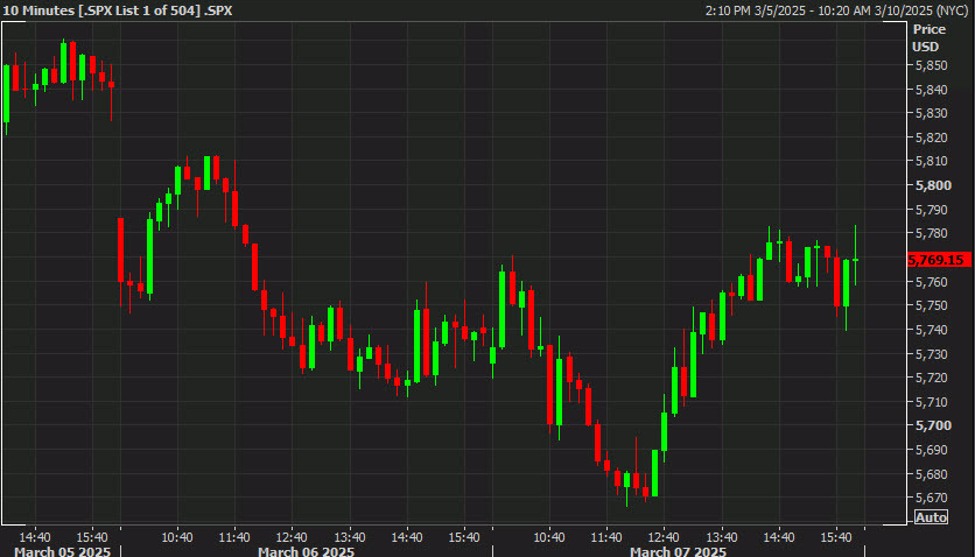Click the 'March 05 2025' date label

[62, 551]
